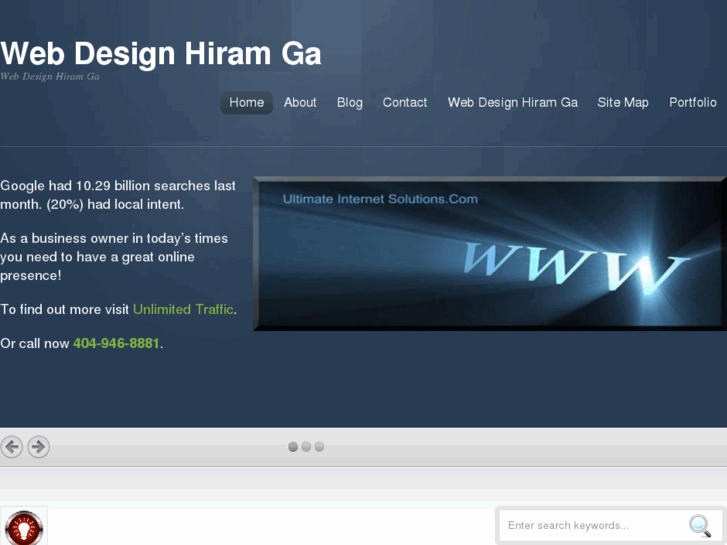Click the Unlimited Traffic link
The image size is (727, 545).
183,309
